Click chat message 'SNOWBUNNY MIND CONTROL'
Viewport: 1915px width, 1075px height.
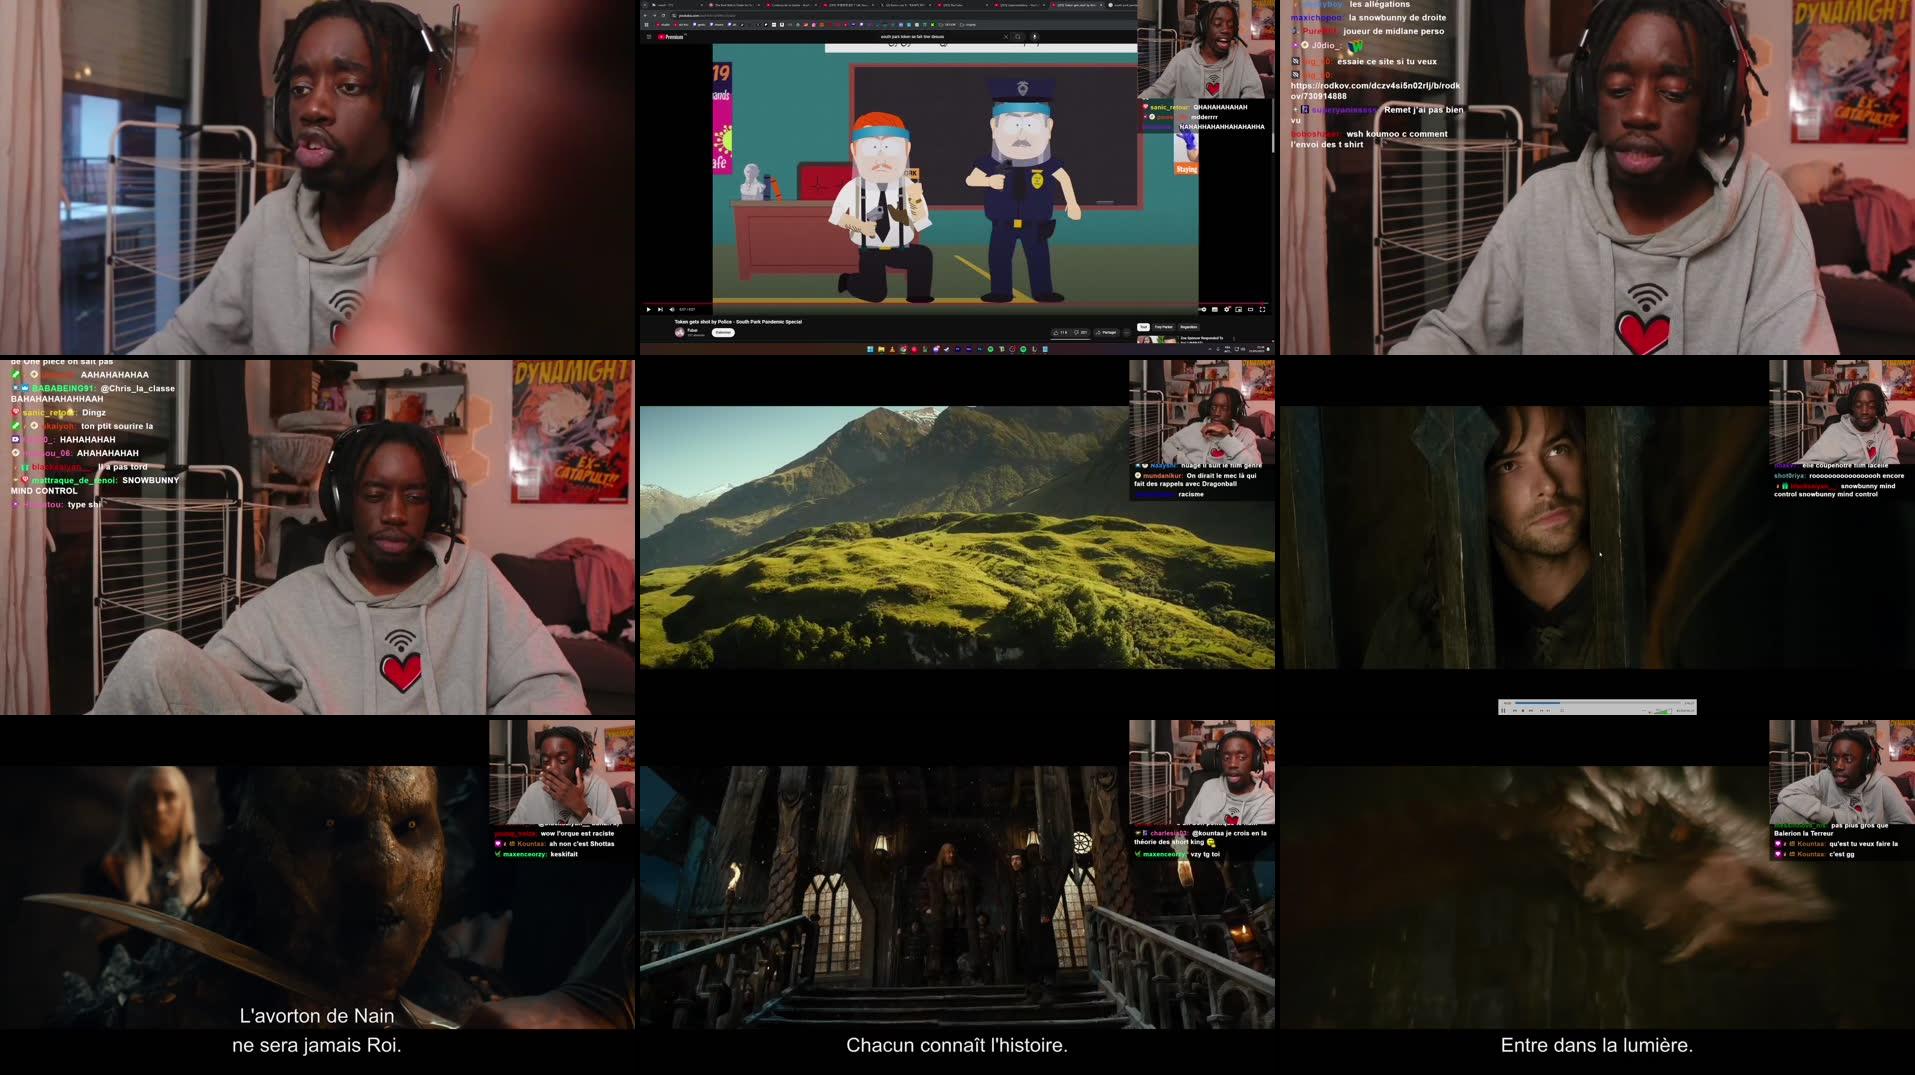(95, 485)
